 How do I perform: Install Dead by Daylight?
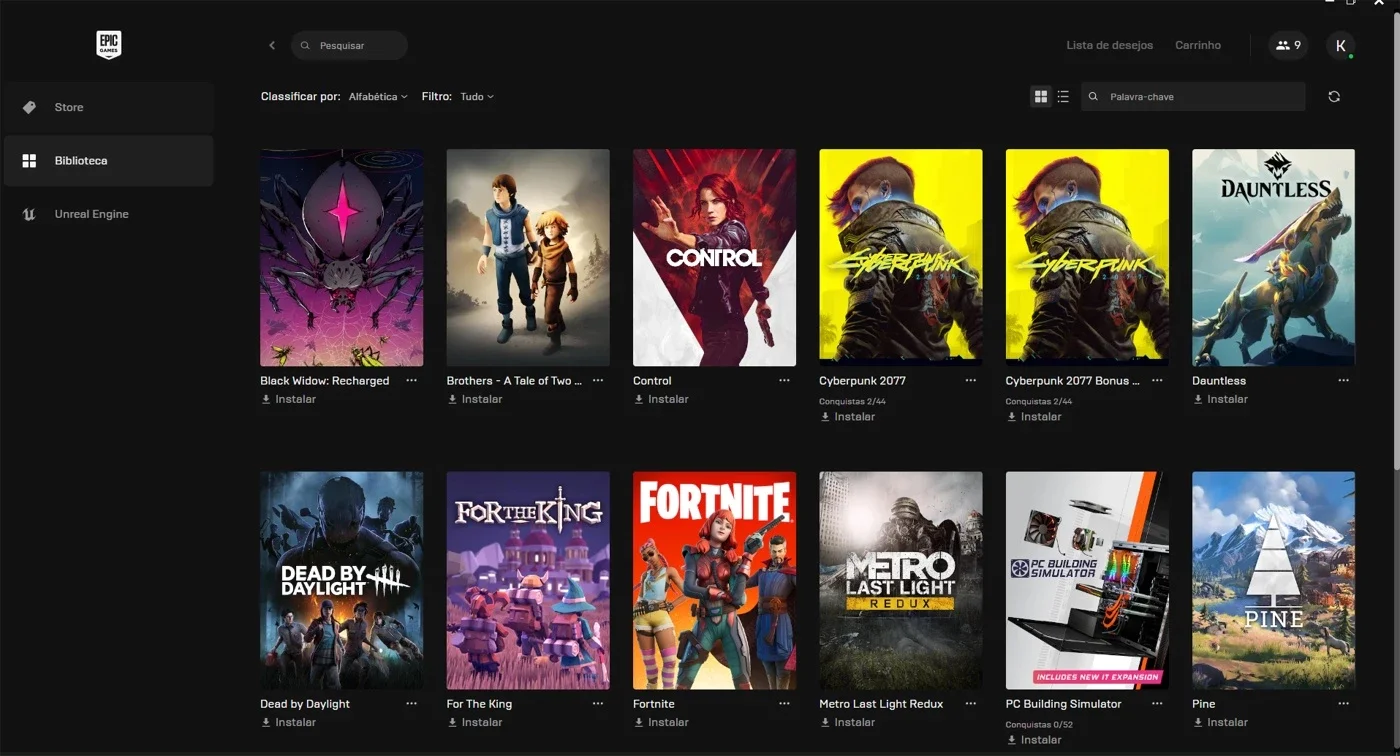pyautogui.click(x=288, y=722)
